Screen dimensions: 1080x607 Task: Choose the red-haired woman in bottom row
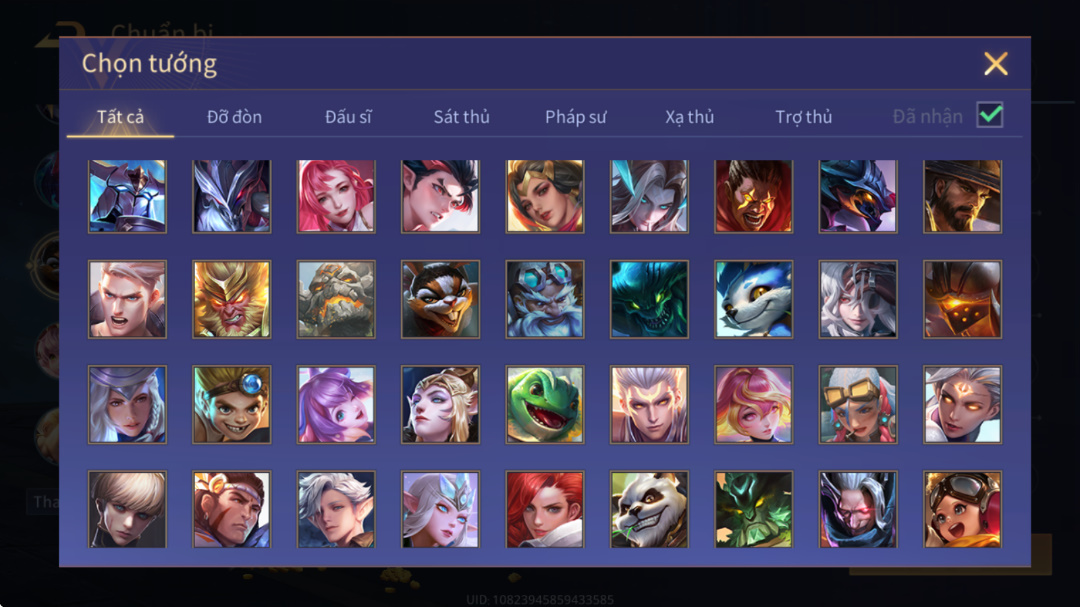(545, 509)
